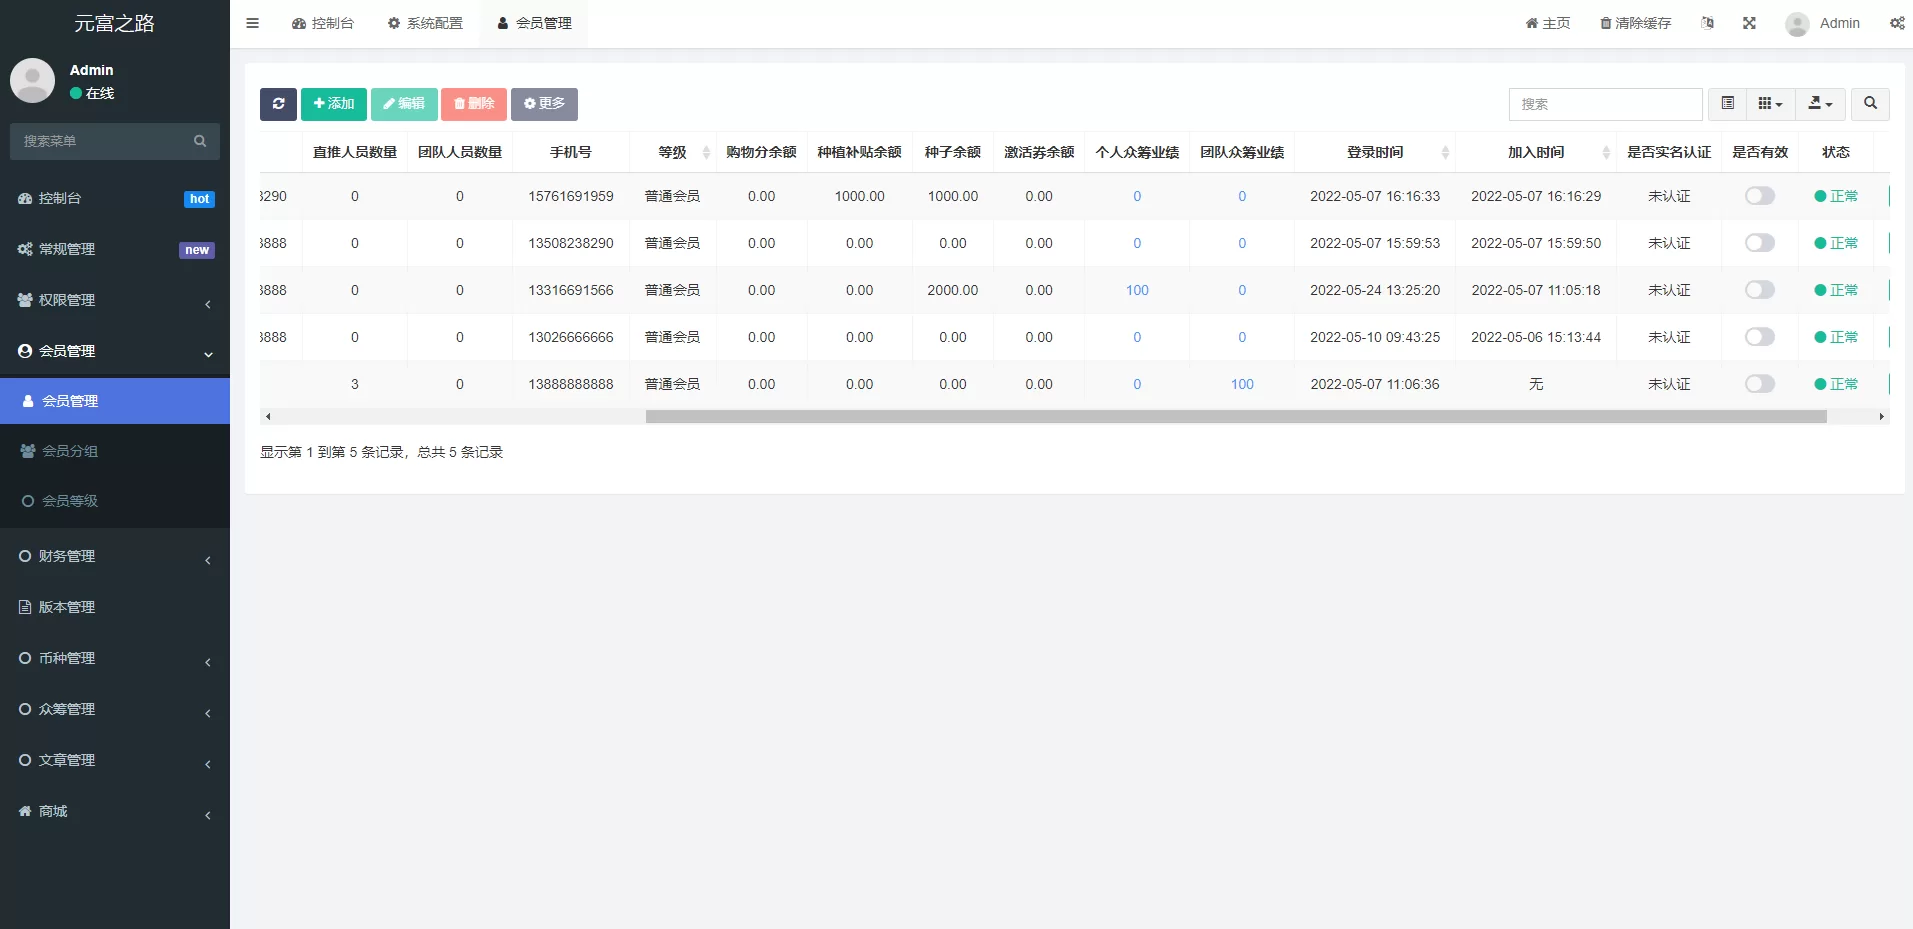Click the 添加 button to add a member
This screenshot has height=929, width=1913.
pos(333,104)
